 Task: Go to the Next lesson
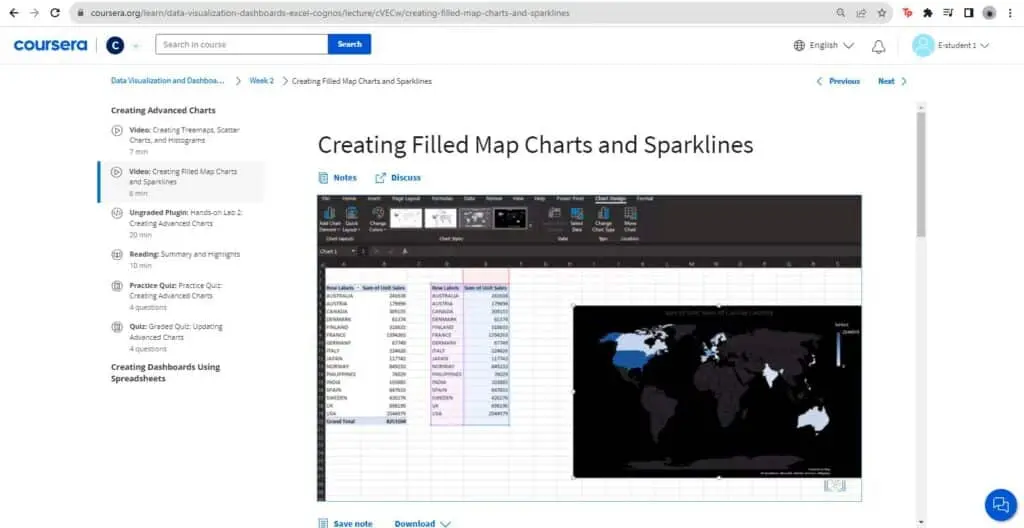(x=892, y=81)
